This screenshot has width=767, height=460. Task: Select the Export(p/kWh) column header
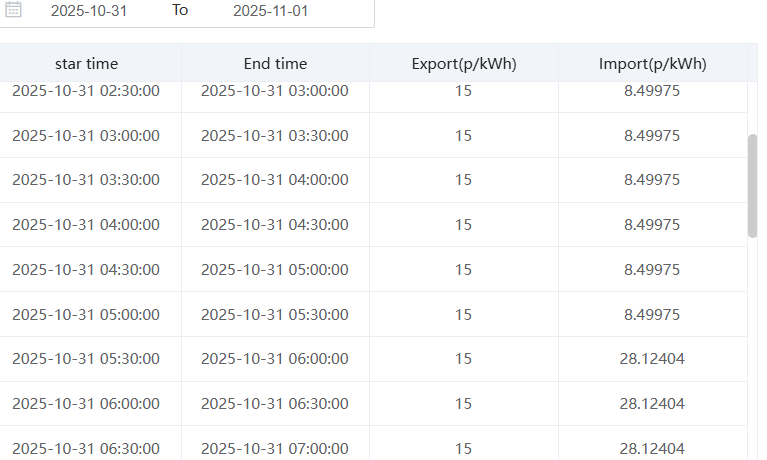(463, 64)
